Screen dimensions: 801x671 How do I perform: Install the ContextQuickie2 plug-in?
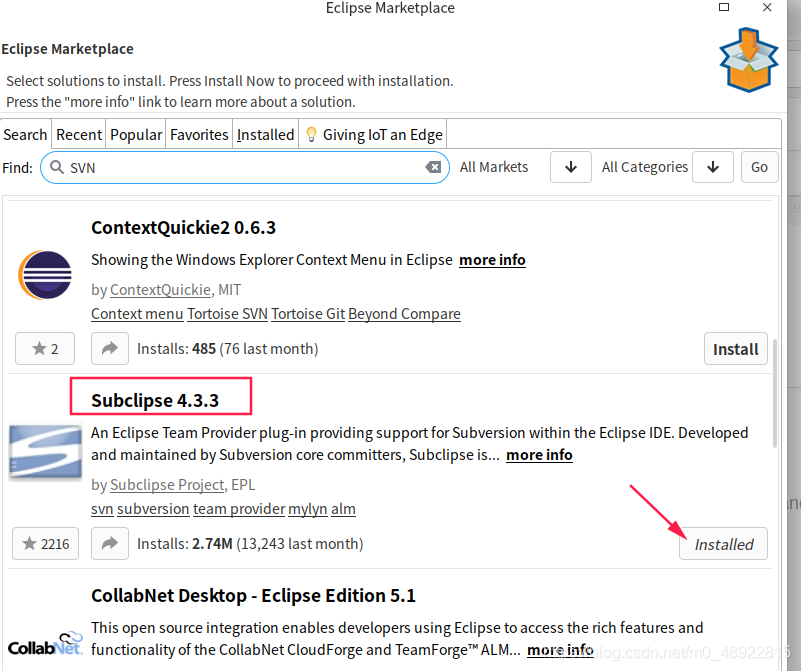coord(735,349)
